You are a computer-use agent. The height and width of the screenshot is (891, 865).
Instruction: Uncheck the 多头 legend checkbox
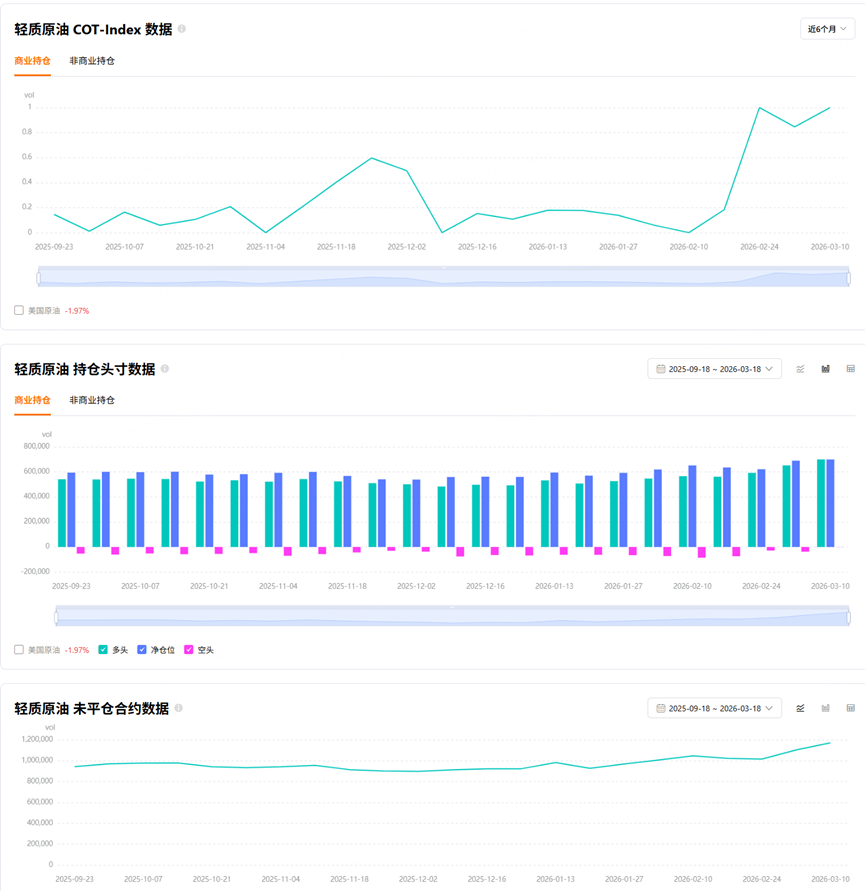coord(103,649)
